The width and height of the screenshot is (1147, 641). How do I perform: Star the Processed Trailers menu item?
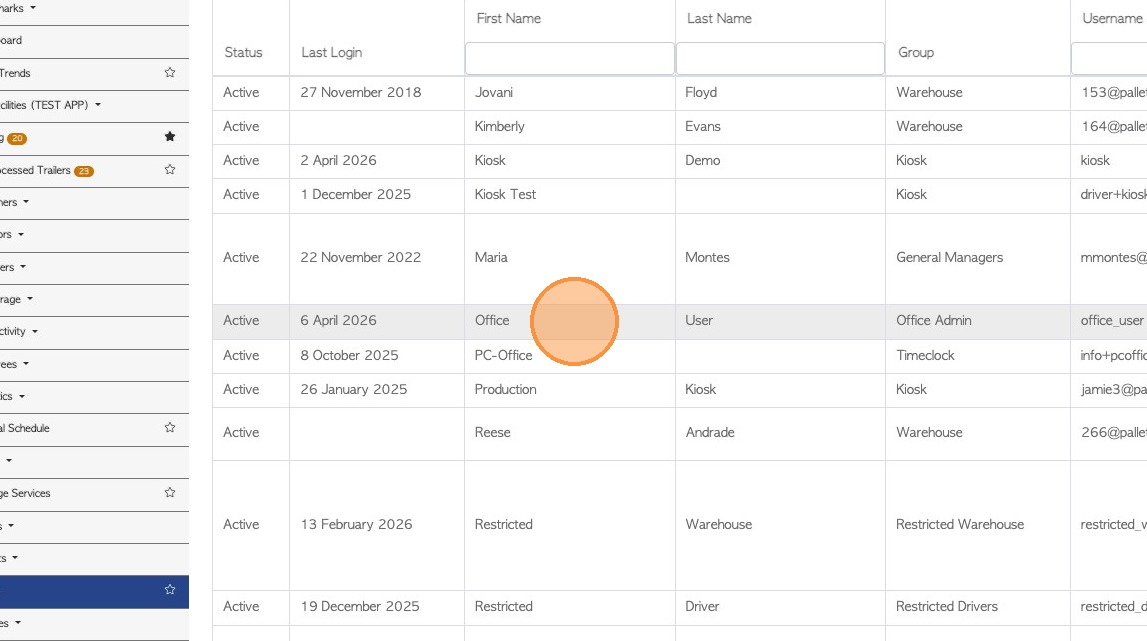pos(170,170)
